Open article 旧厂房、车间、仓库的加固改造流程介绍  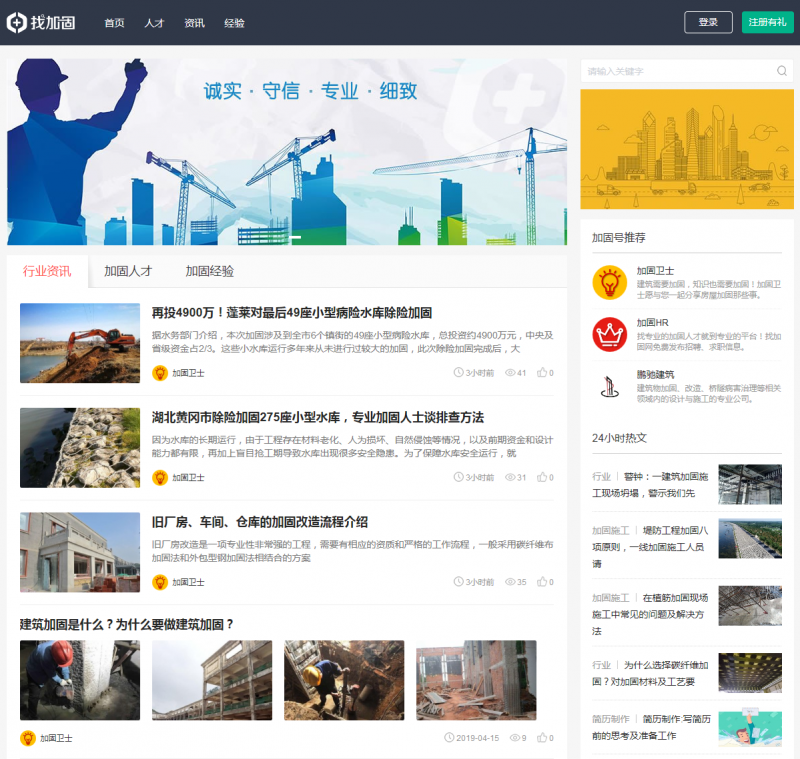tap(260, 522)
